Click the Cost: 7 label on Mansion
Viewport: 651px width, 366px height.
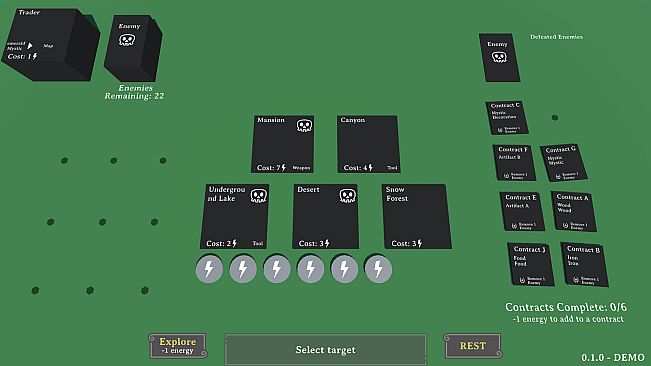coord(271,168)
